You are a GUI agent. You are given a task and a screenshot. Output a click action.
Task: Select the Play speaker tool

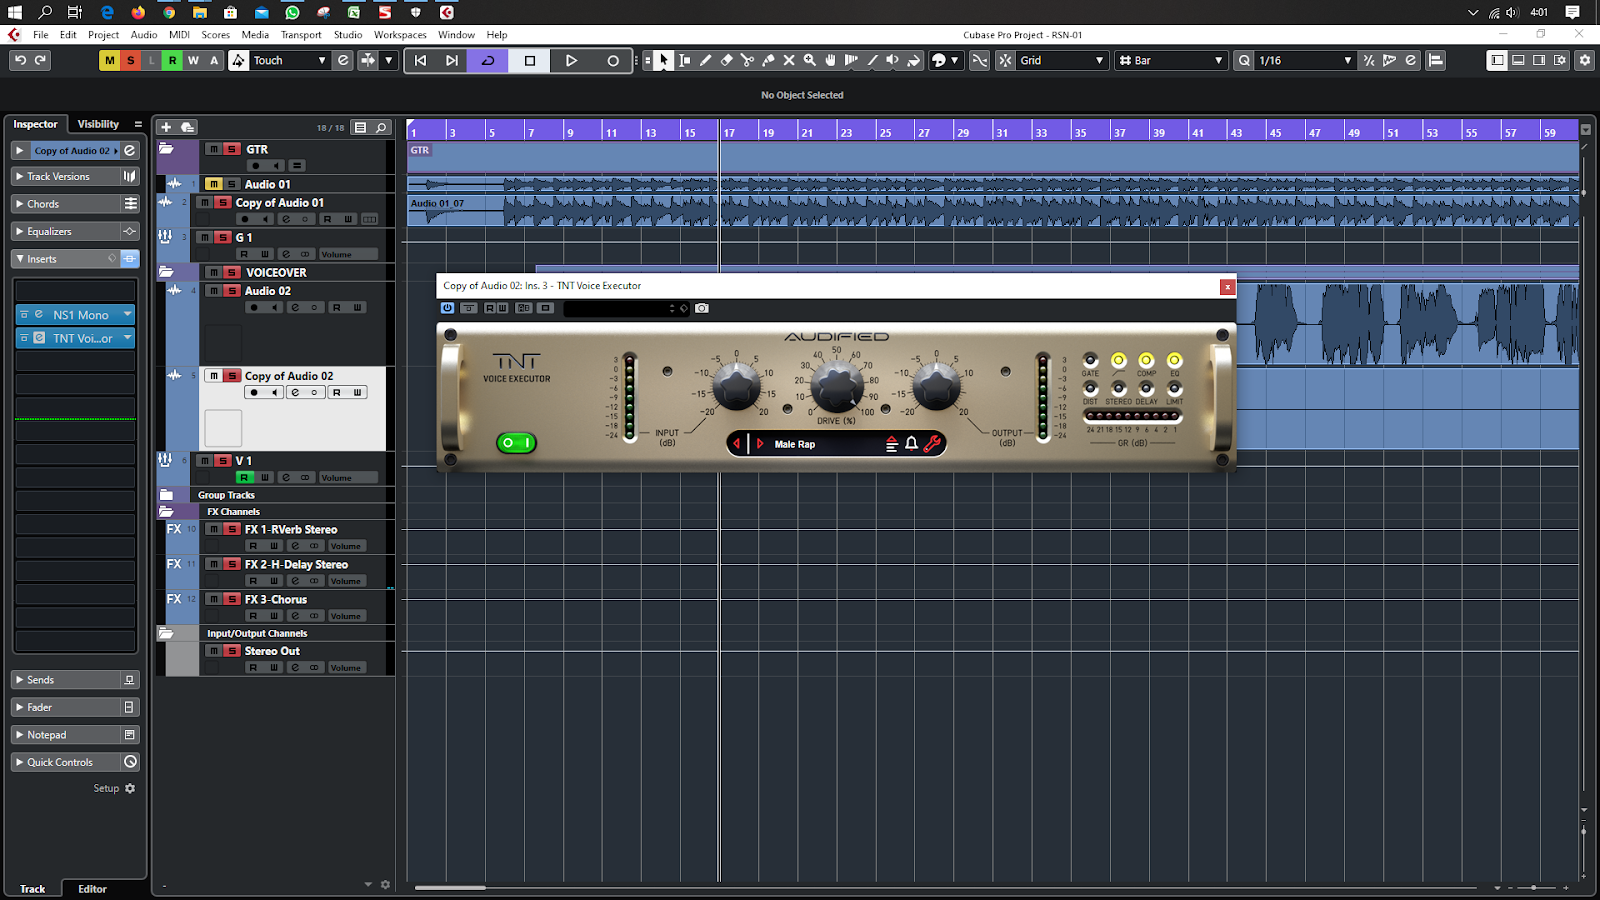pyautogui.click(x=892, y=60)
